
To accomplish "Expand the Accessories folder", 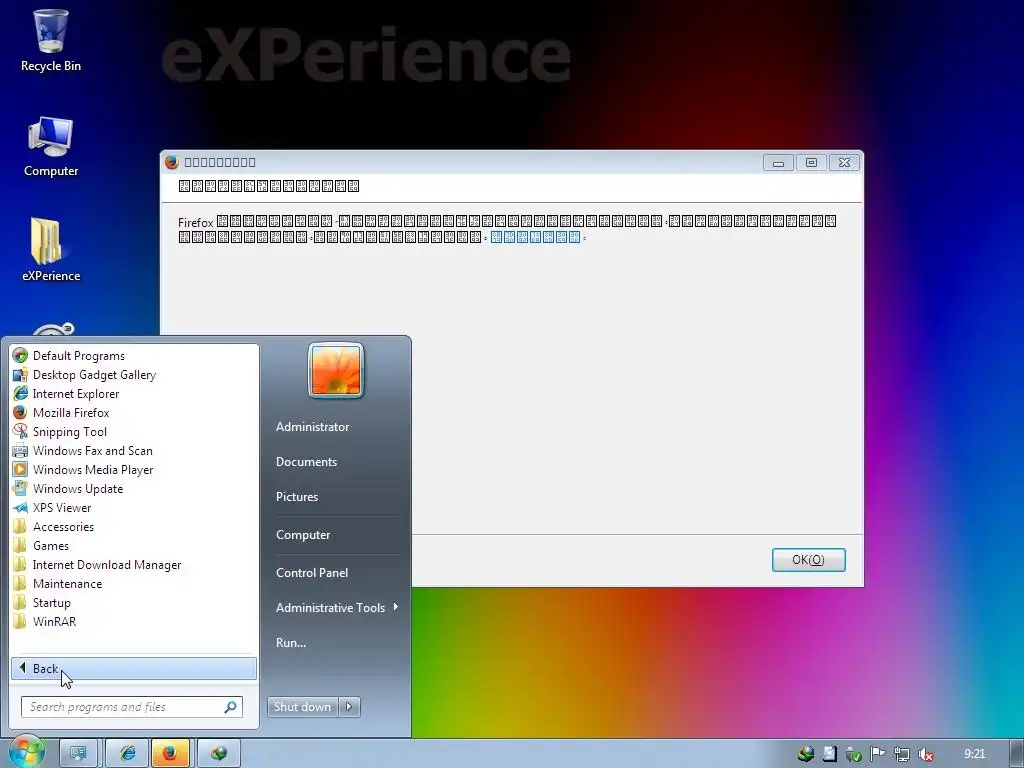I will pos(63,526).
